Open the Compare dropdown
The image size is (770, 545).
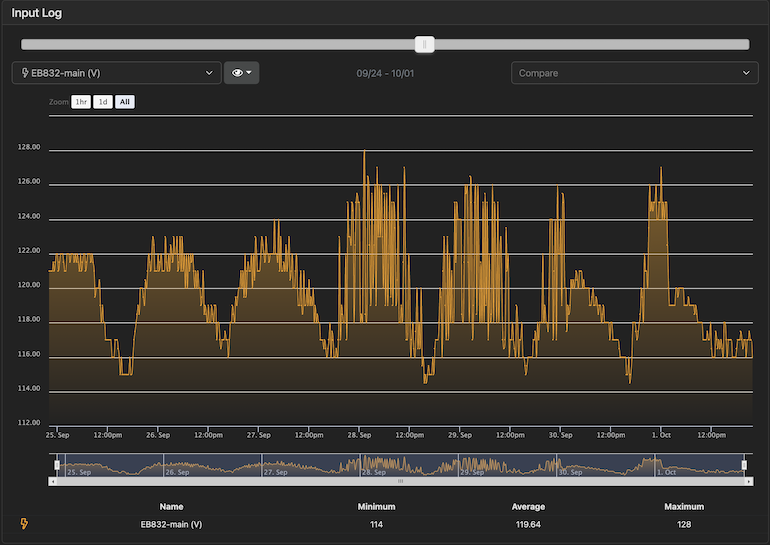coord(634,73)
